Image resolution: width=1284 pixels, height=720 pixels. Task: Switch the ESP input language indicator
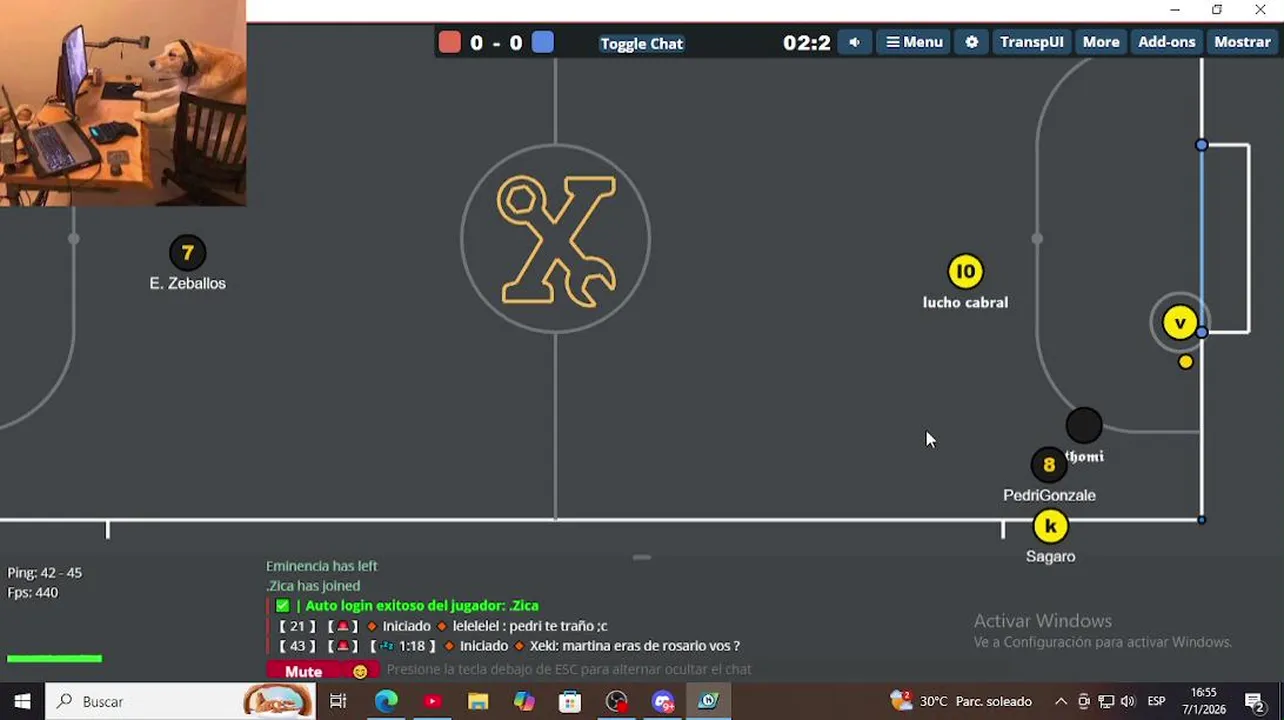1157,701
